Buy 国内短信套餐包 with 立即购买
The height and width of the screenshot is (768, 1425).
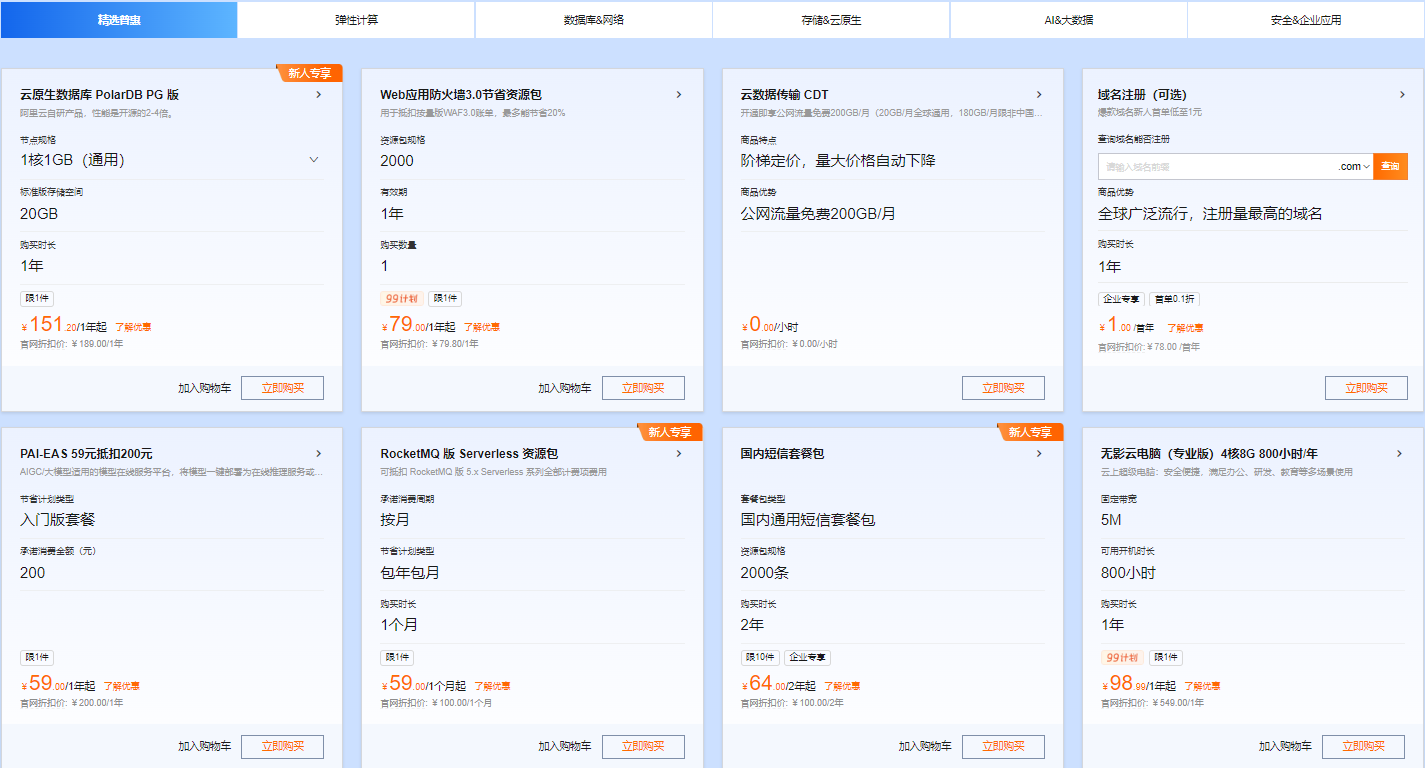coord(1003,746)
